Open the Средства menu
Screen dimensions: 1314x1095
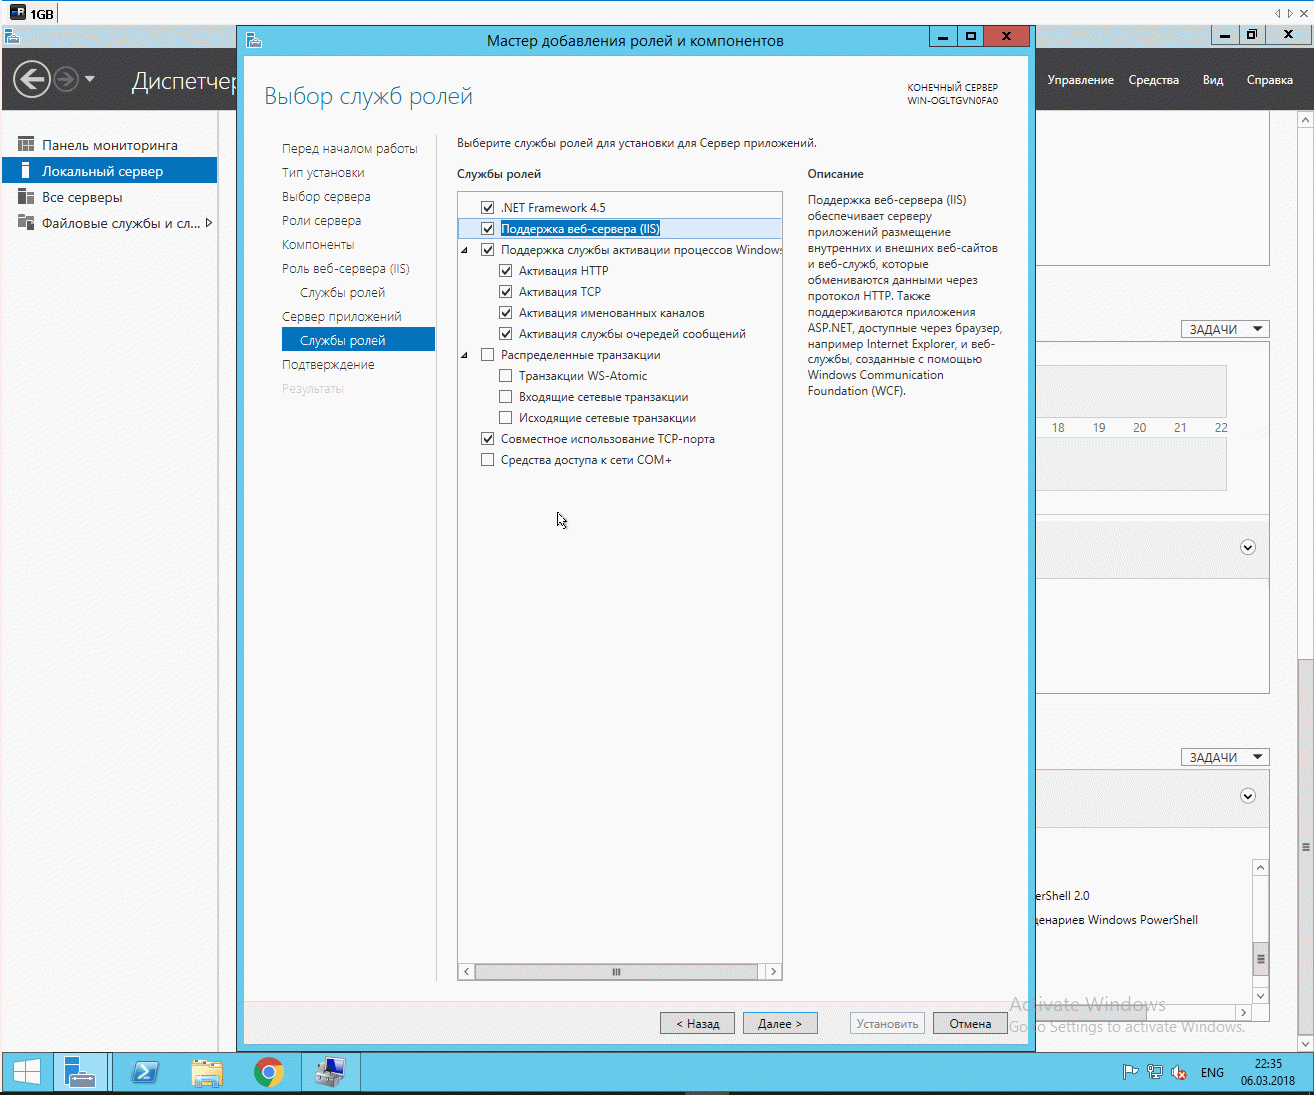tap(1154, 80)
